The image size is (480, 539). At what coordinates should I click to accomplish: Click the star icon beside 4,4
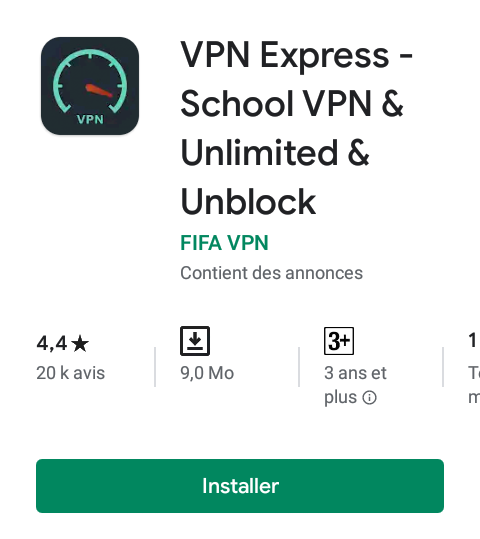click(x=80, y=344)
